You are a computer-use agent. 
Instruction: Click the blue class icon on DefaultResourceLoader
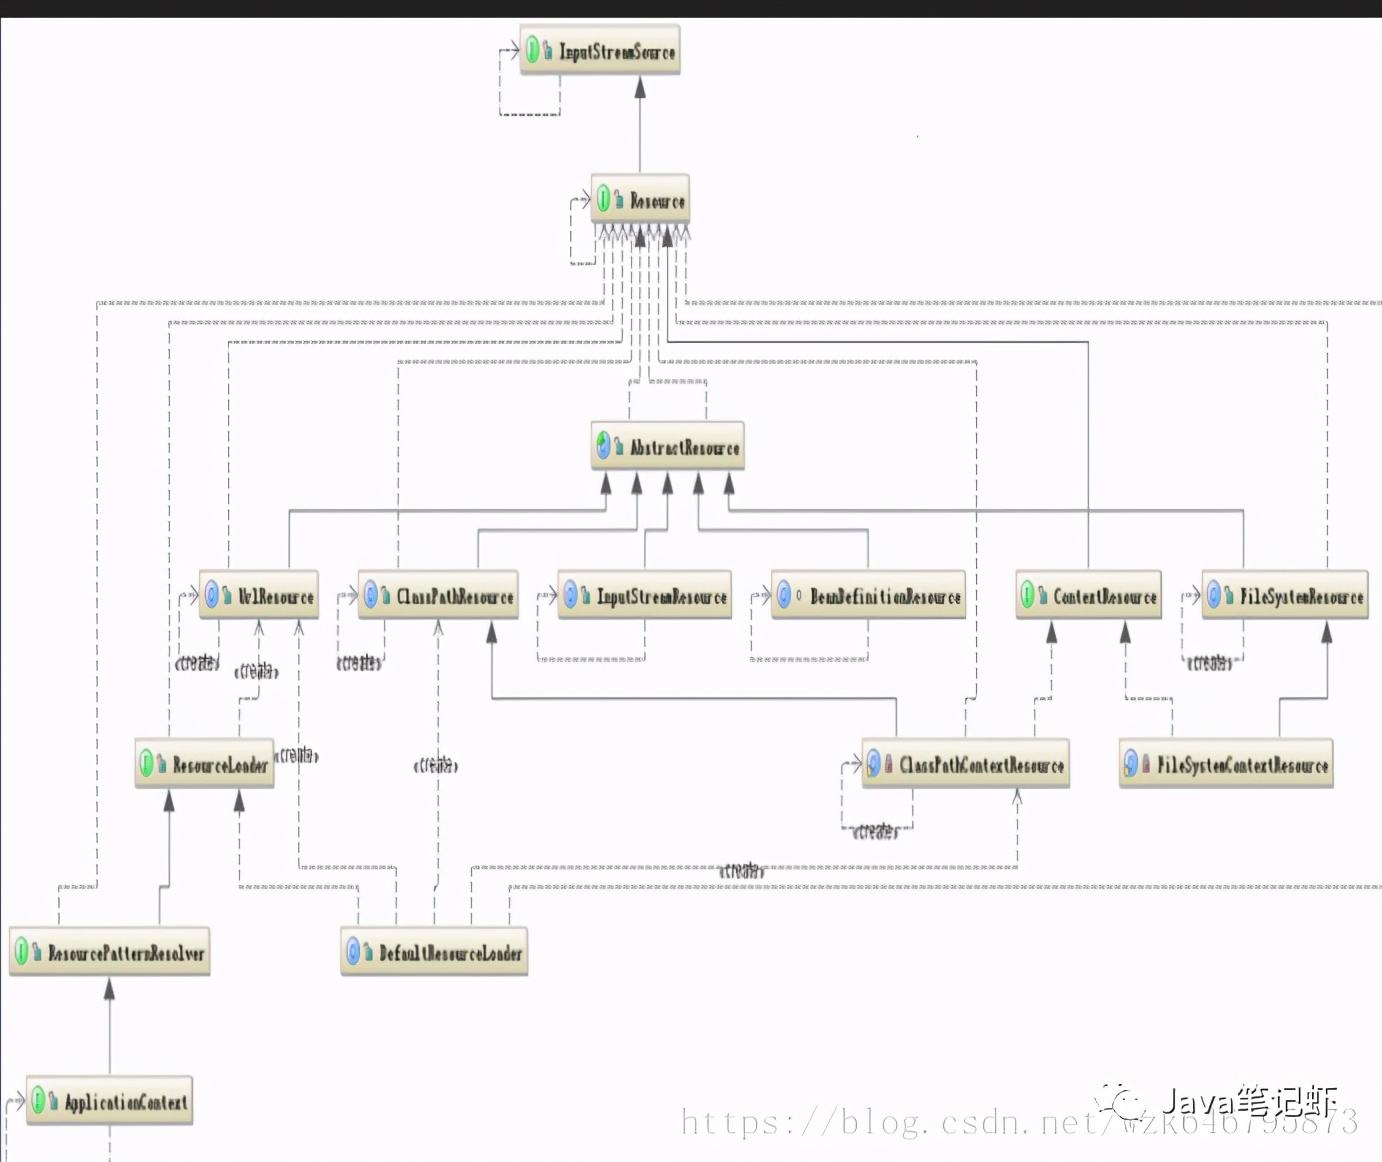point(353,952)
